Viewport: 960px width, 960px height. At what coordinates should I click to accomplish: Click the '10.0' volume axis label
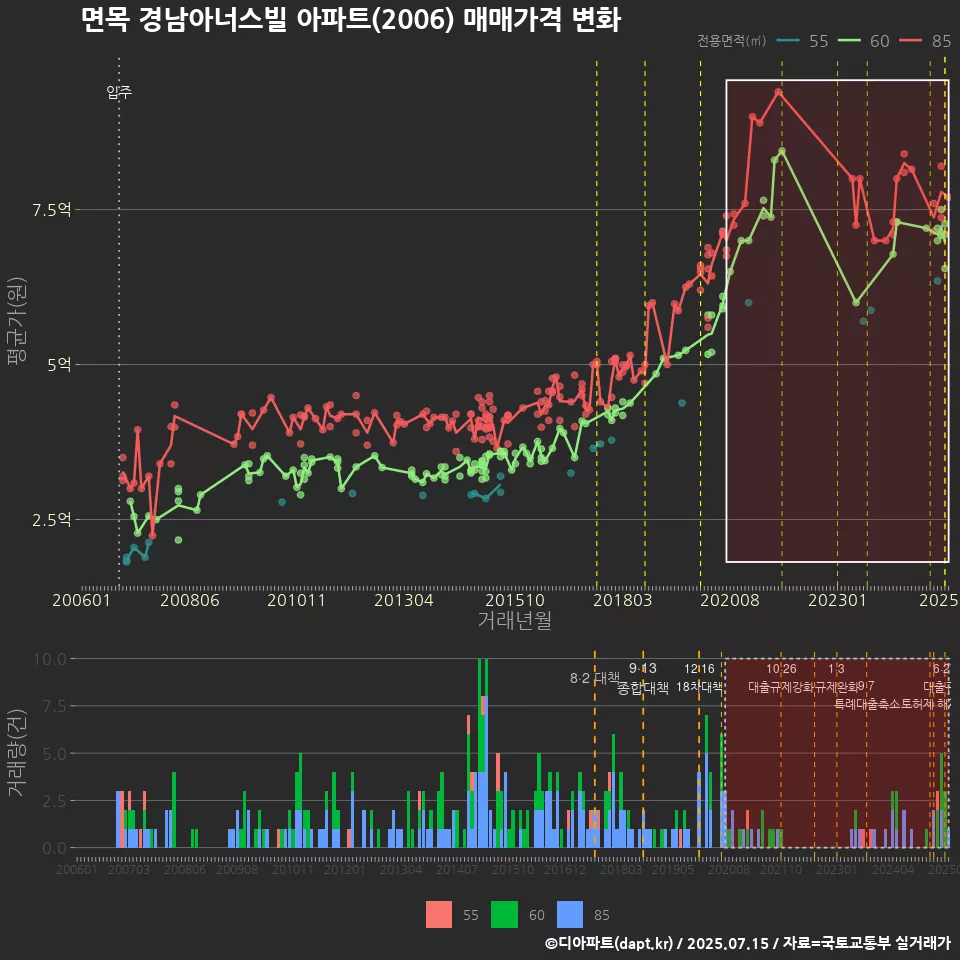coord(50,659)
